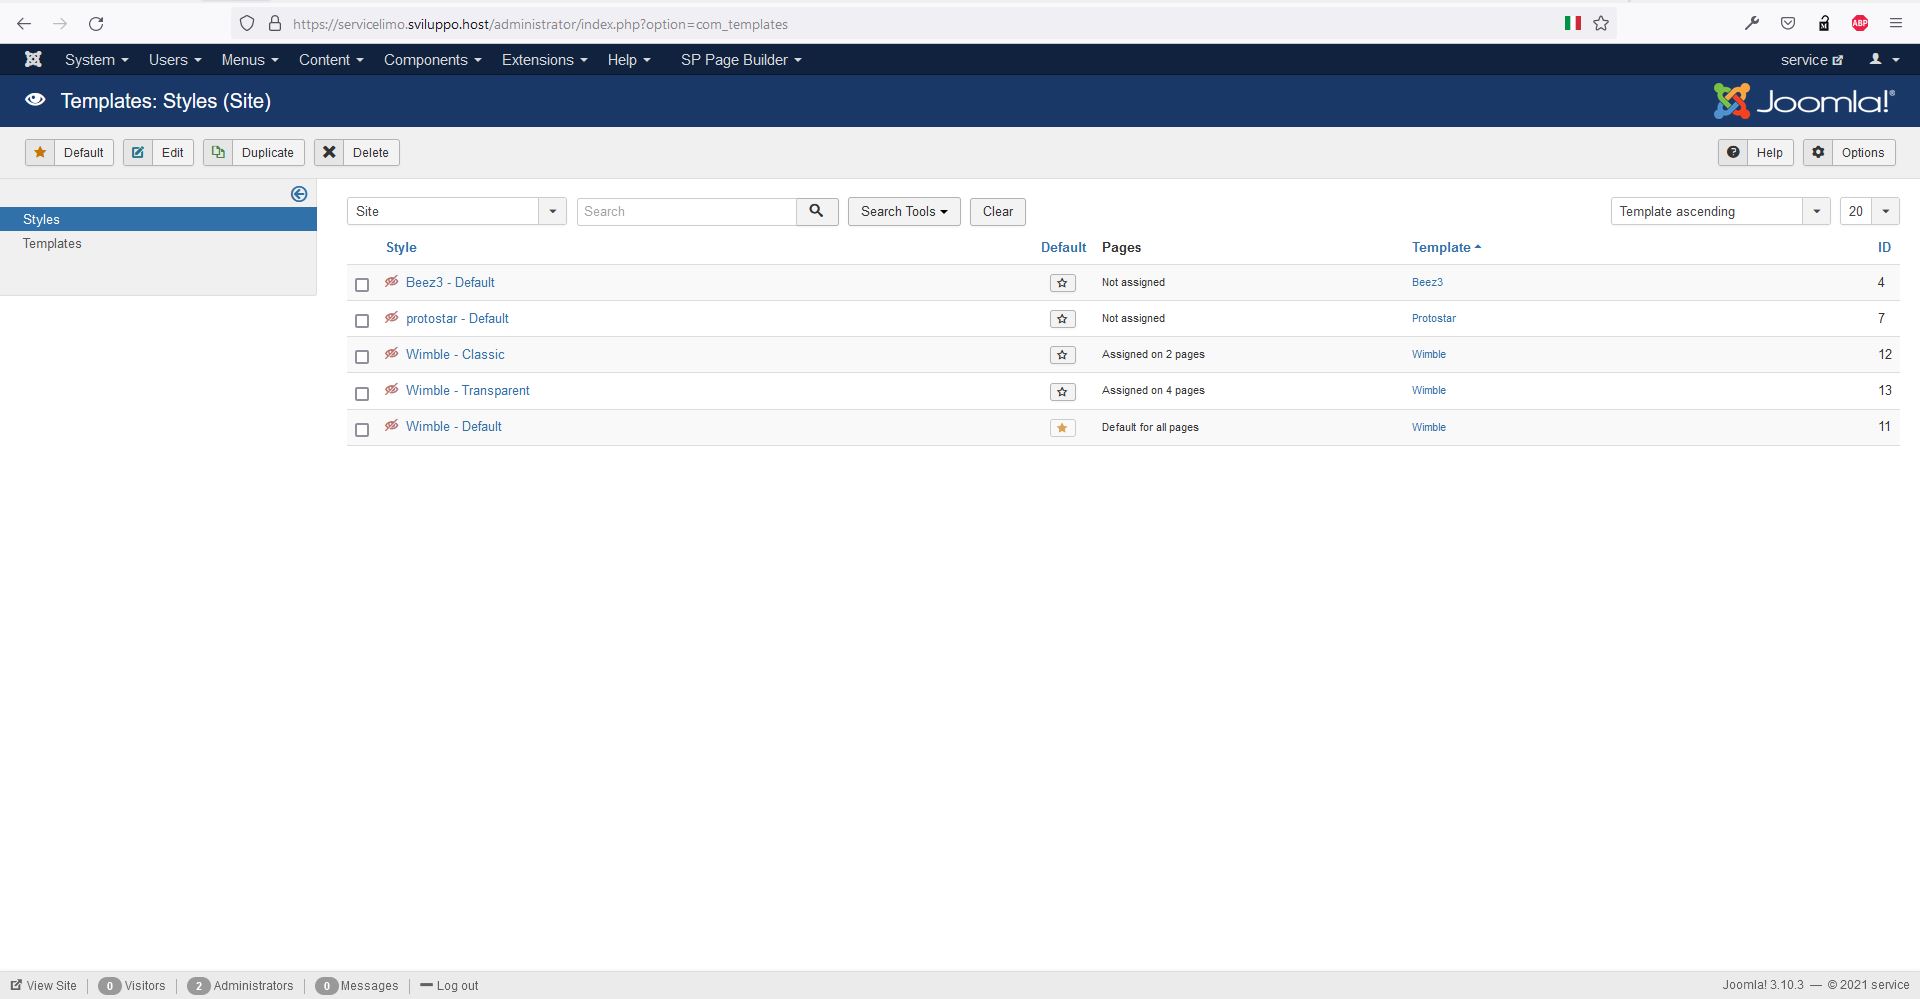1920x999 pixels.
Task: Set Beez3 - Default as default via star
Action: pyautogui.click(x=1062, y=283)
